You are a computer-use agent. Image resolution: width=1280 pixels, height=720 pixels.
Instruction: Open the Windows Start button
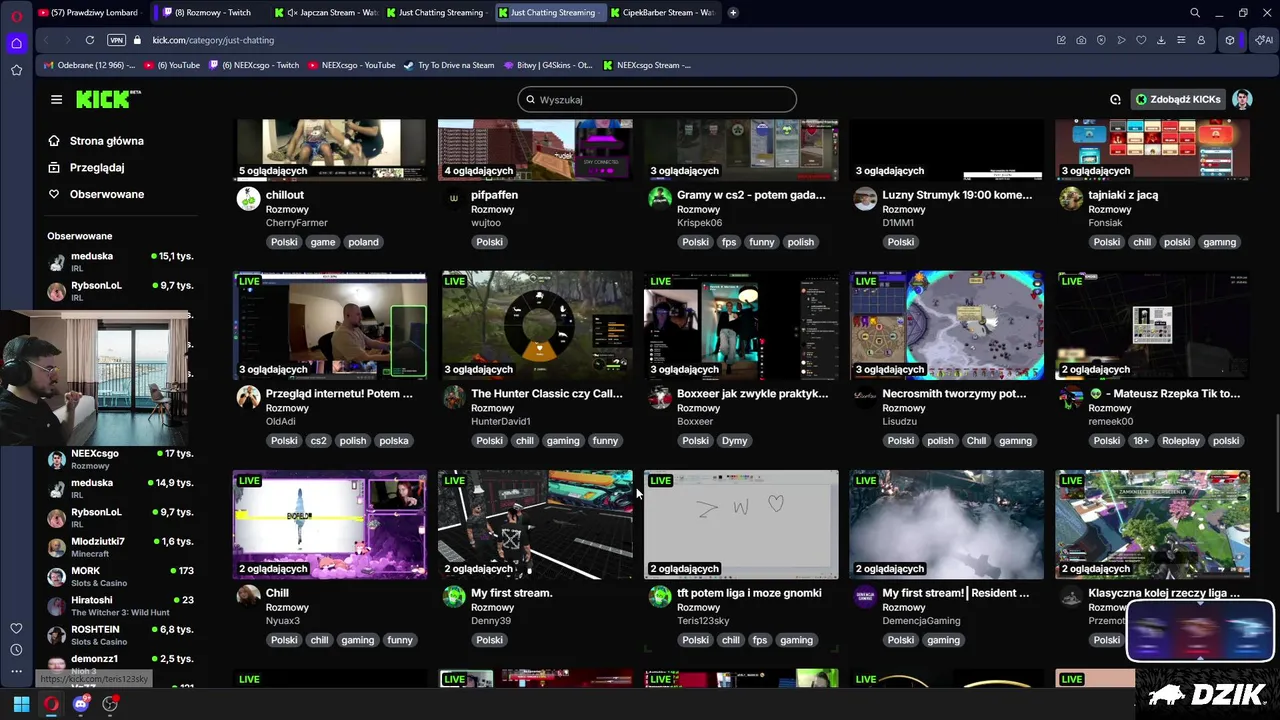click(21, 704)
